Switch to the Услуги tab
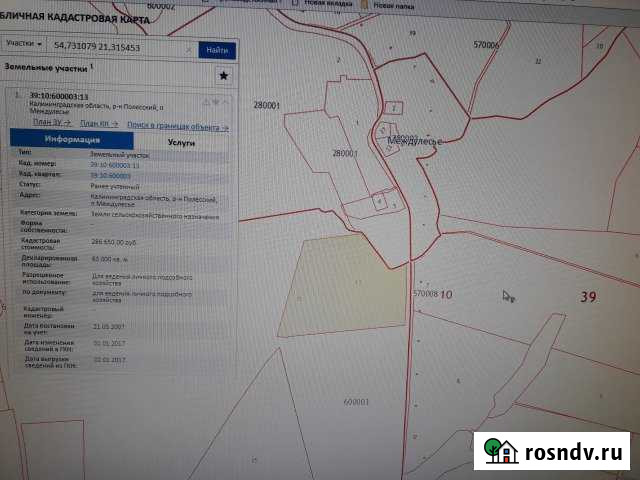This screenshot has width=640, height=480. [181, 142]
